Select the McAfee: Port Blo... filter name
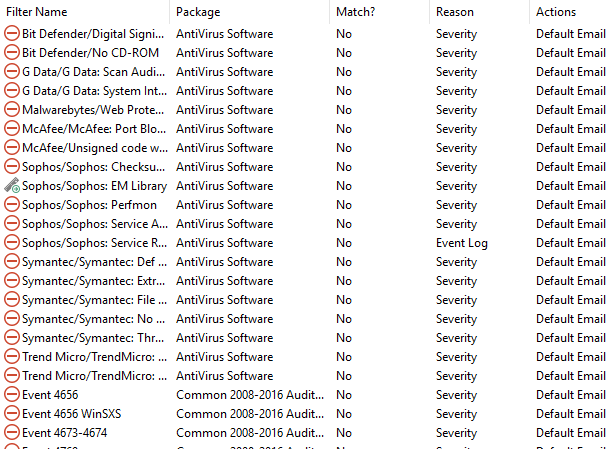This screenshot has height=449, width=616. coord(94,129)
